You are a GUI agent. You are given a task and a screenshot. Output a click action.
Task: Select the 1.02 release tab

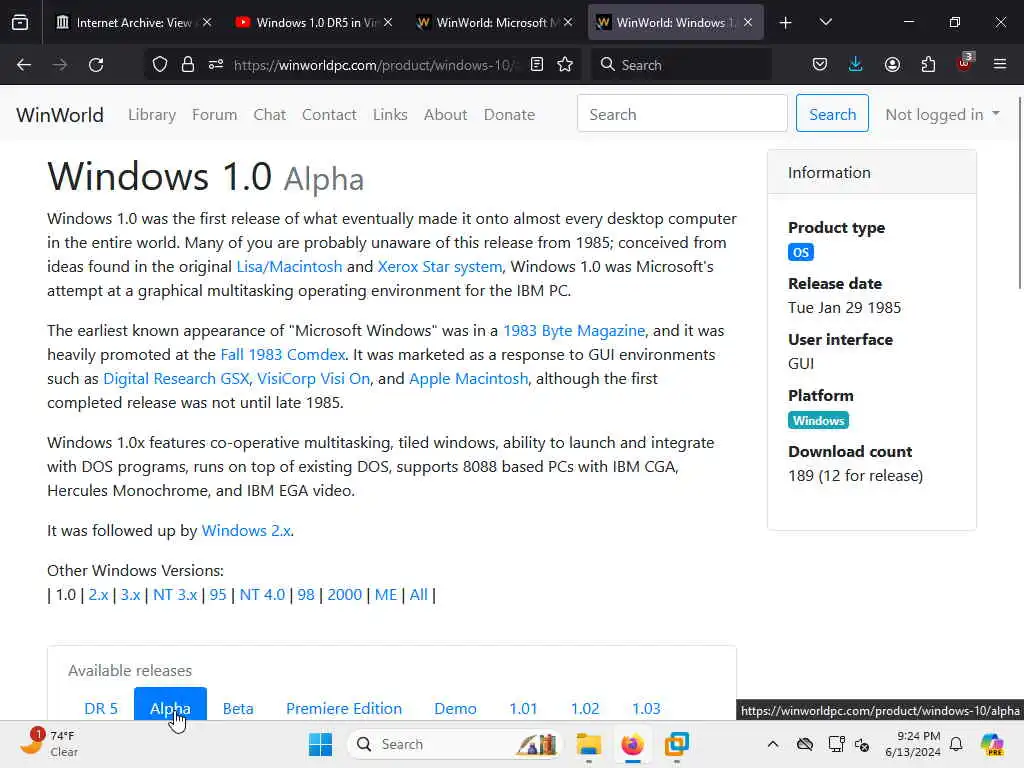point(584,708)
